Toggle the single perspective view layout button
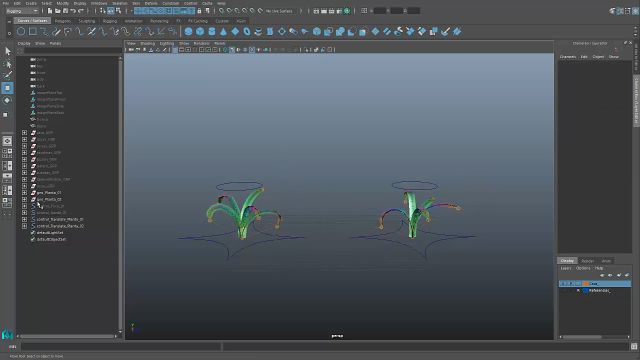Screen dimensions: 640x360 [x=7, y=141]
